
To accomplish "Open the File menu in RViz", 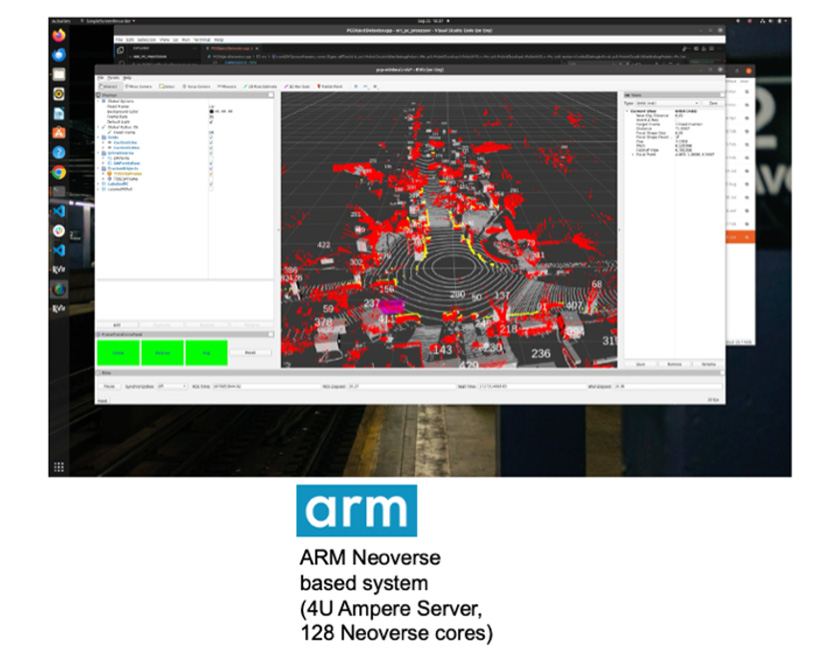I will tap(100, 77).
